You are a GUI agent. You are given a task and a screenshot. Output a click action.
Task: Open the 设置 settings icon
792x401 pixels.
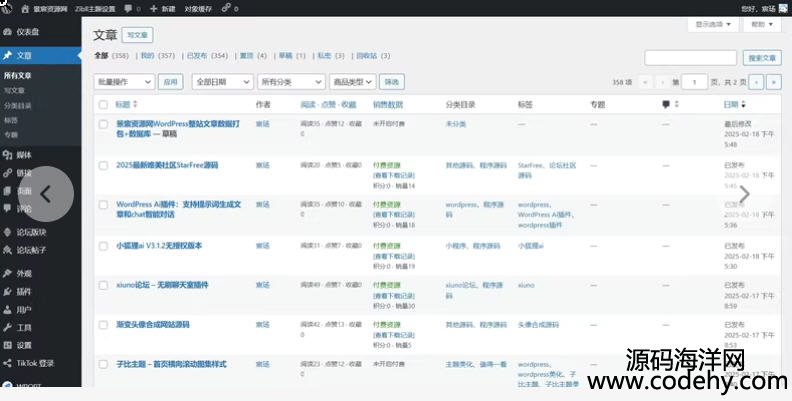coord(7,345)
